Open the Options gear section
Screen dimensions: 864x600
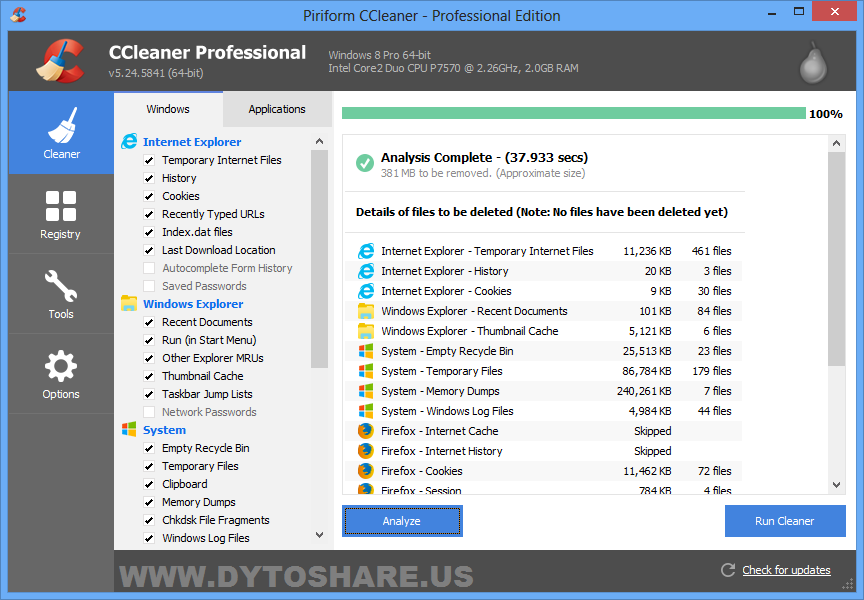61,374
